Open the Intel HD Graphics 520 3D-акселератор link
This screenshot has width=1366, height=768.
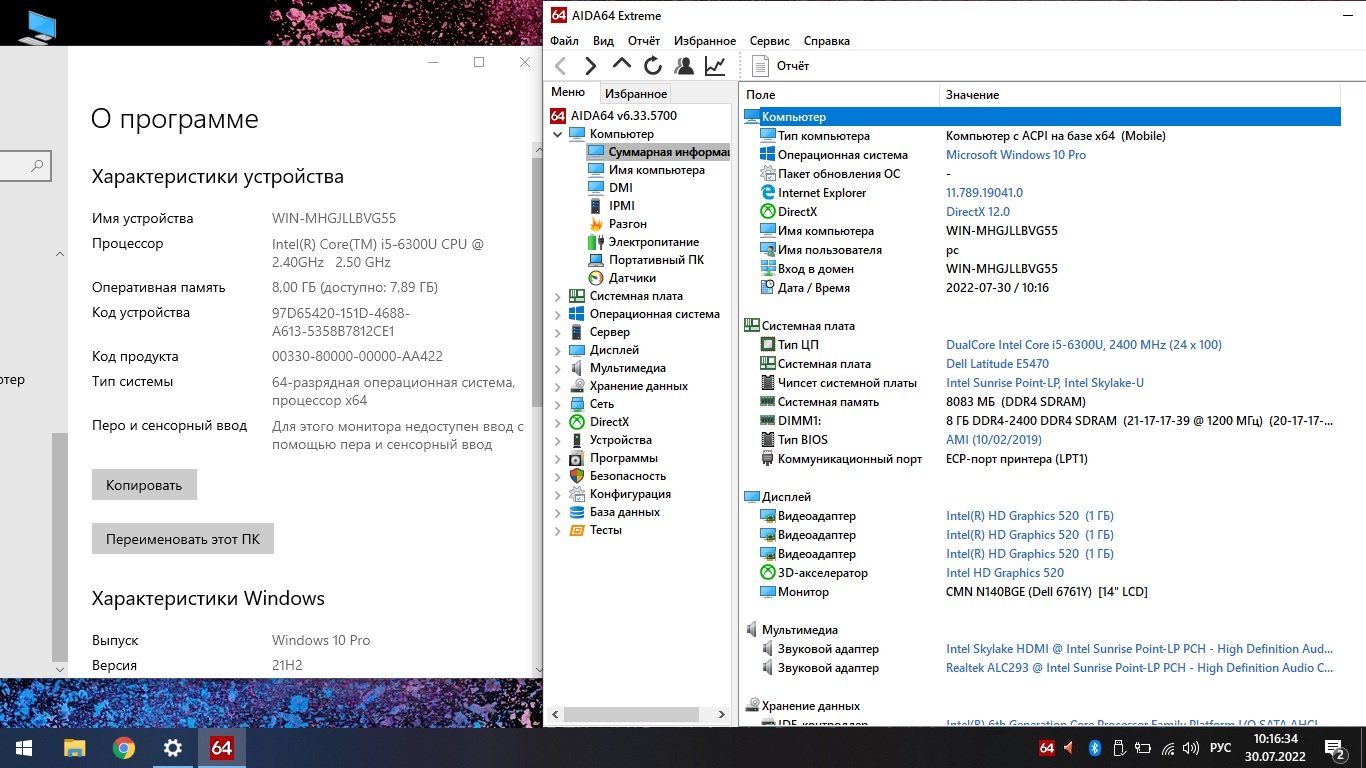1005,573
